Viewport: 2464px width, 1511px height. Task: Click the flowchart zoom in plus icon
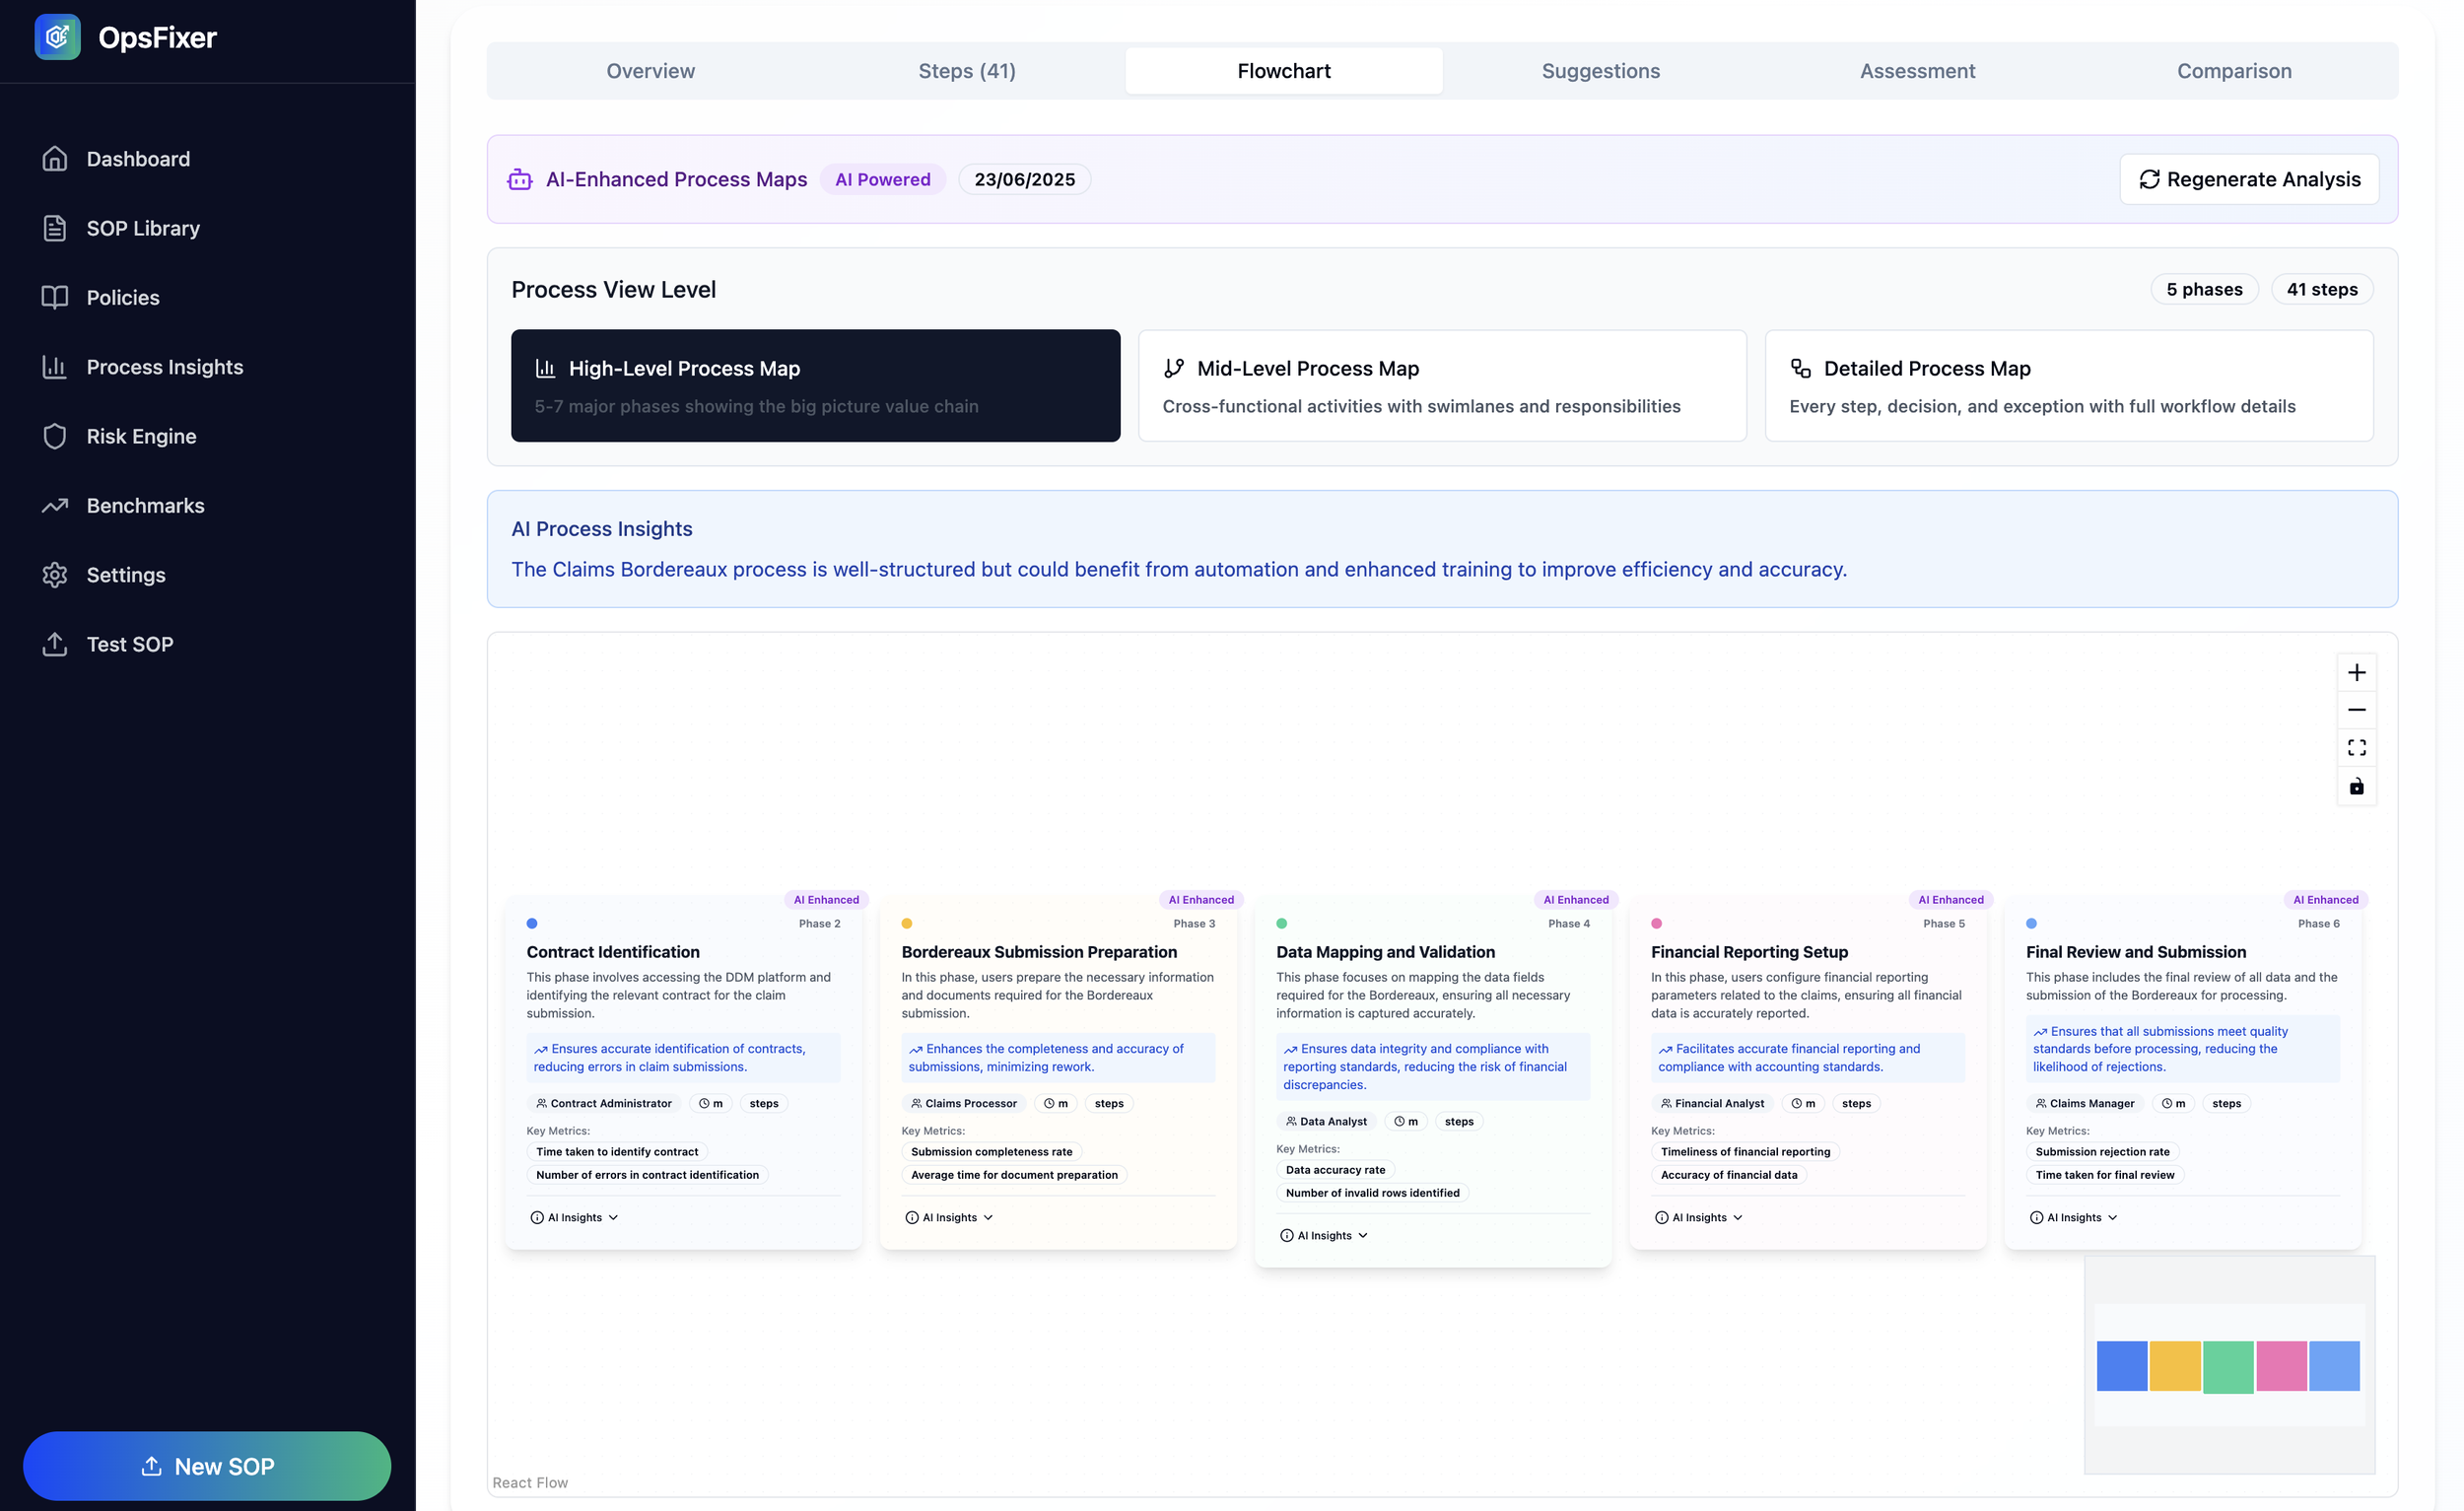[2356, 672]
